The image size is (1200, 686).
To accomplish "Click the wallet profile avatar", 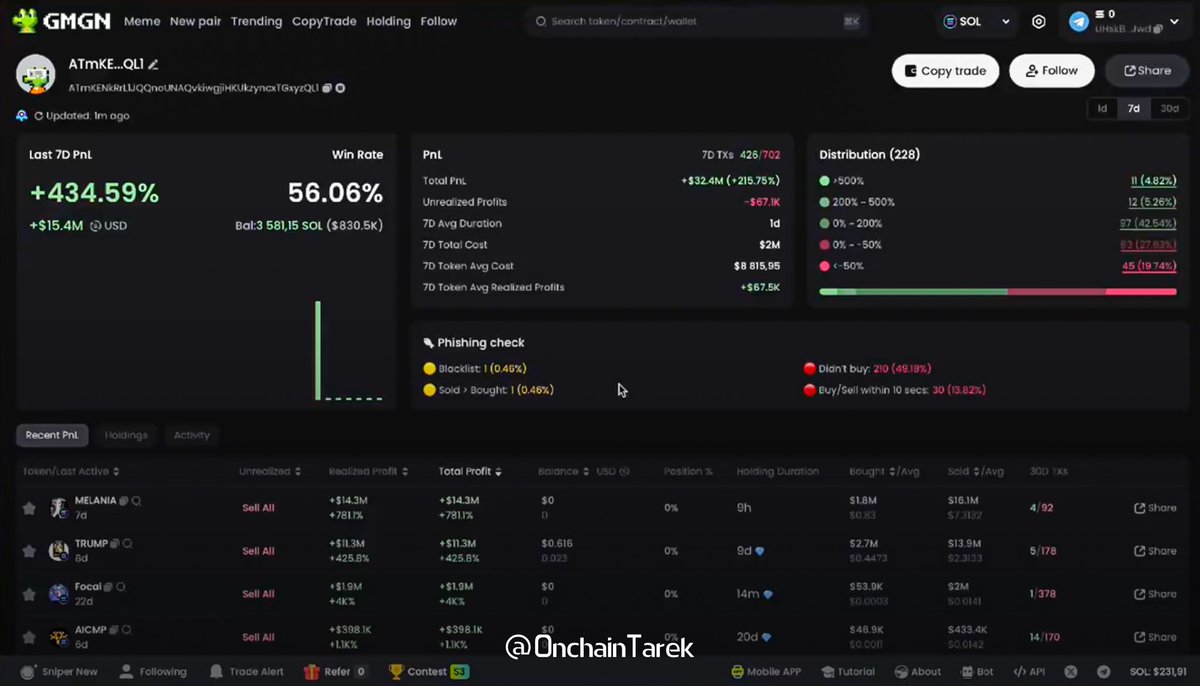I will pos(36,74).
